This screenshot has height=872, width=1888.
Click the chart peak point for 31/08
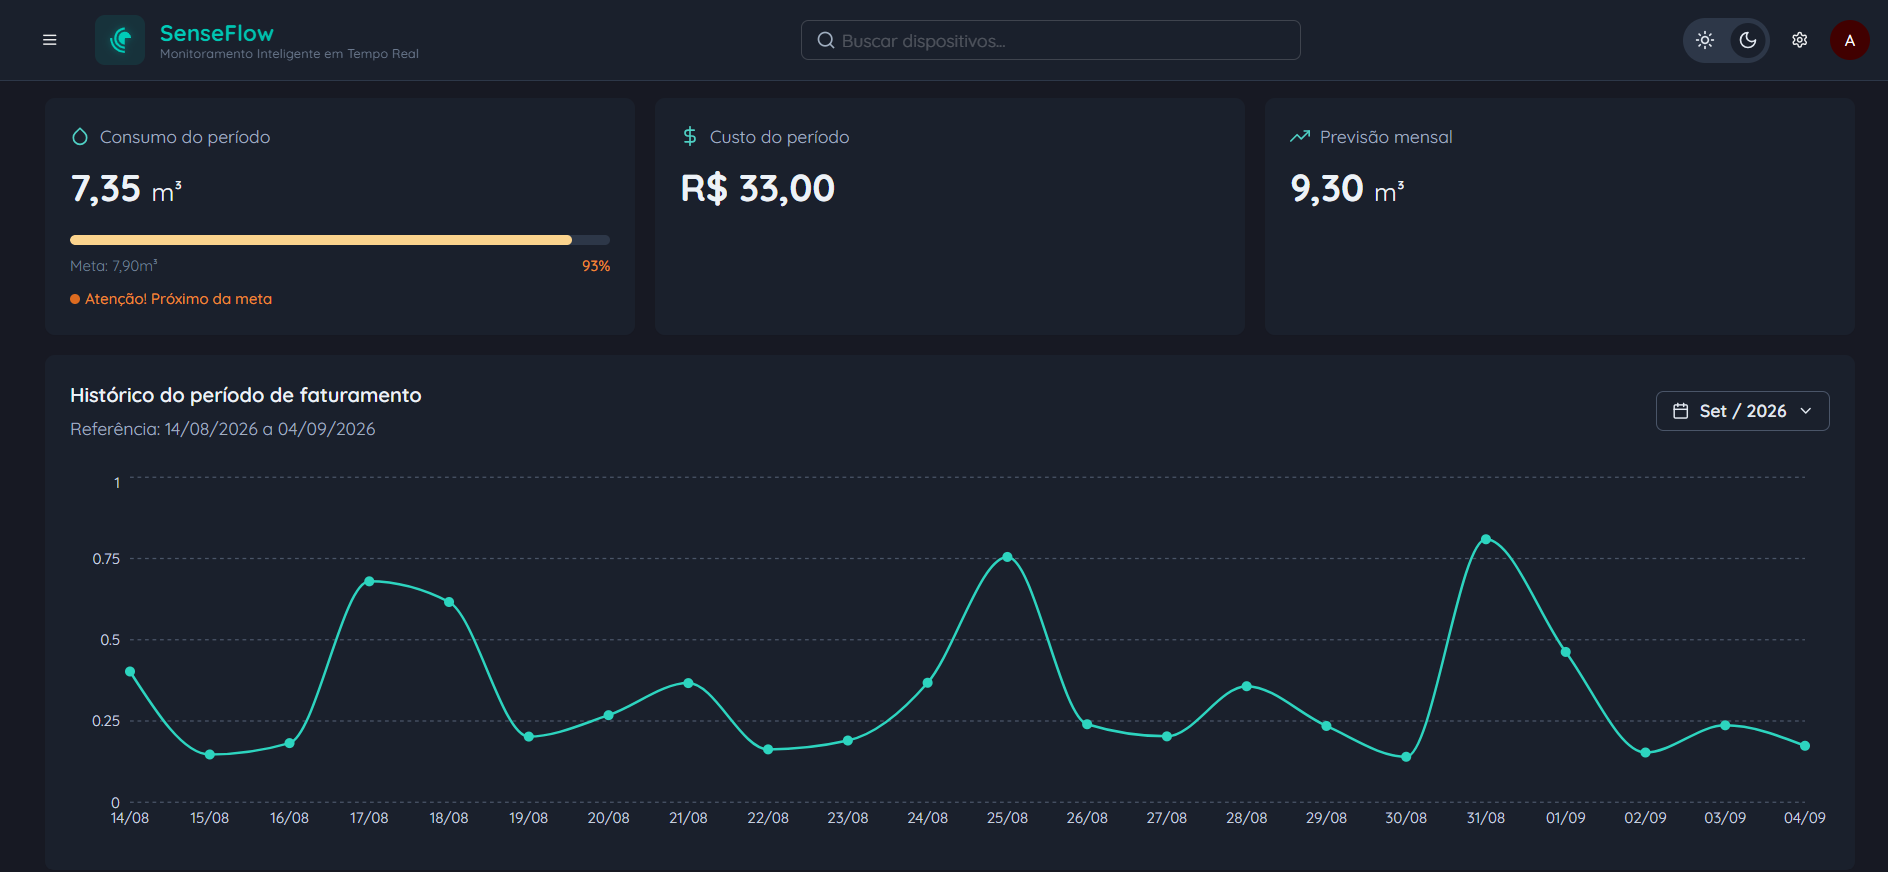pos(1486,539)
